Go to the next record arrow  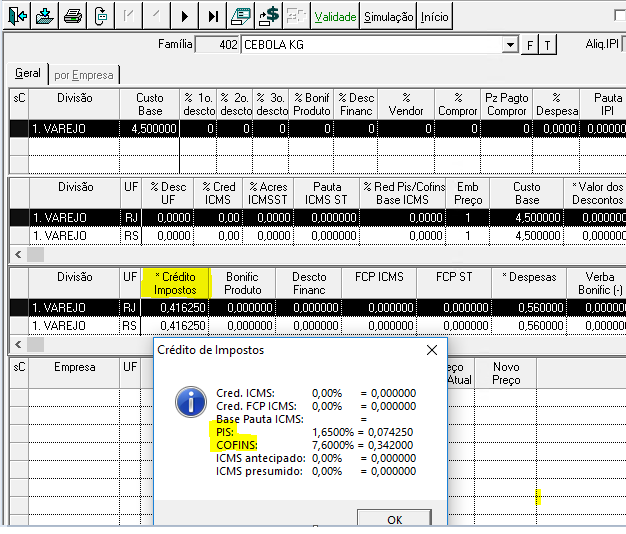pos(184,16)
